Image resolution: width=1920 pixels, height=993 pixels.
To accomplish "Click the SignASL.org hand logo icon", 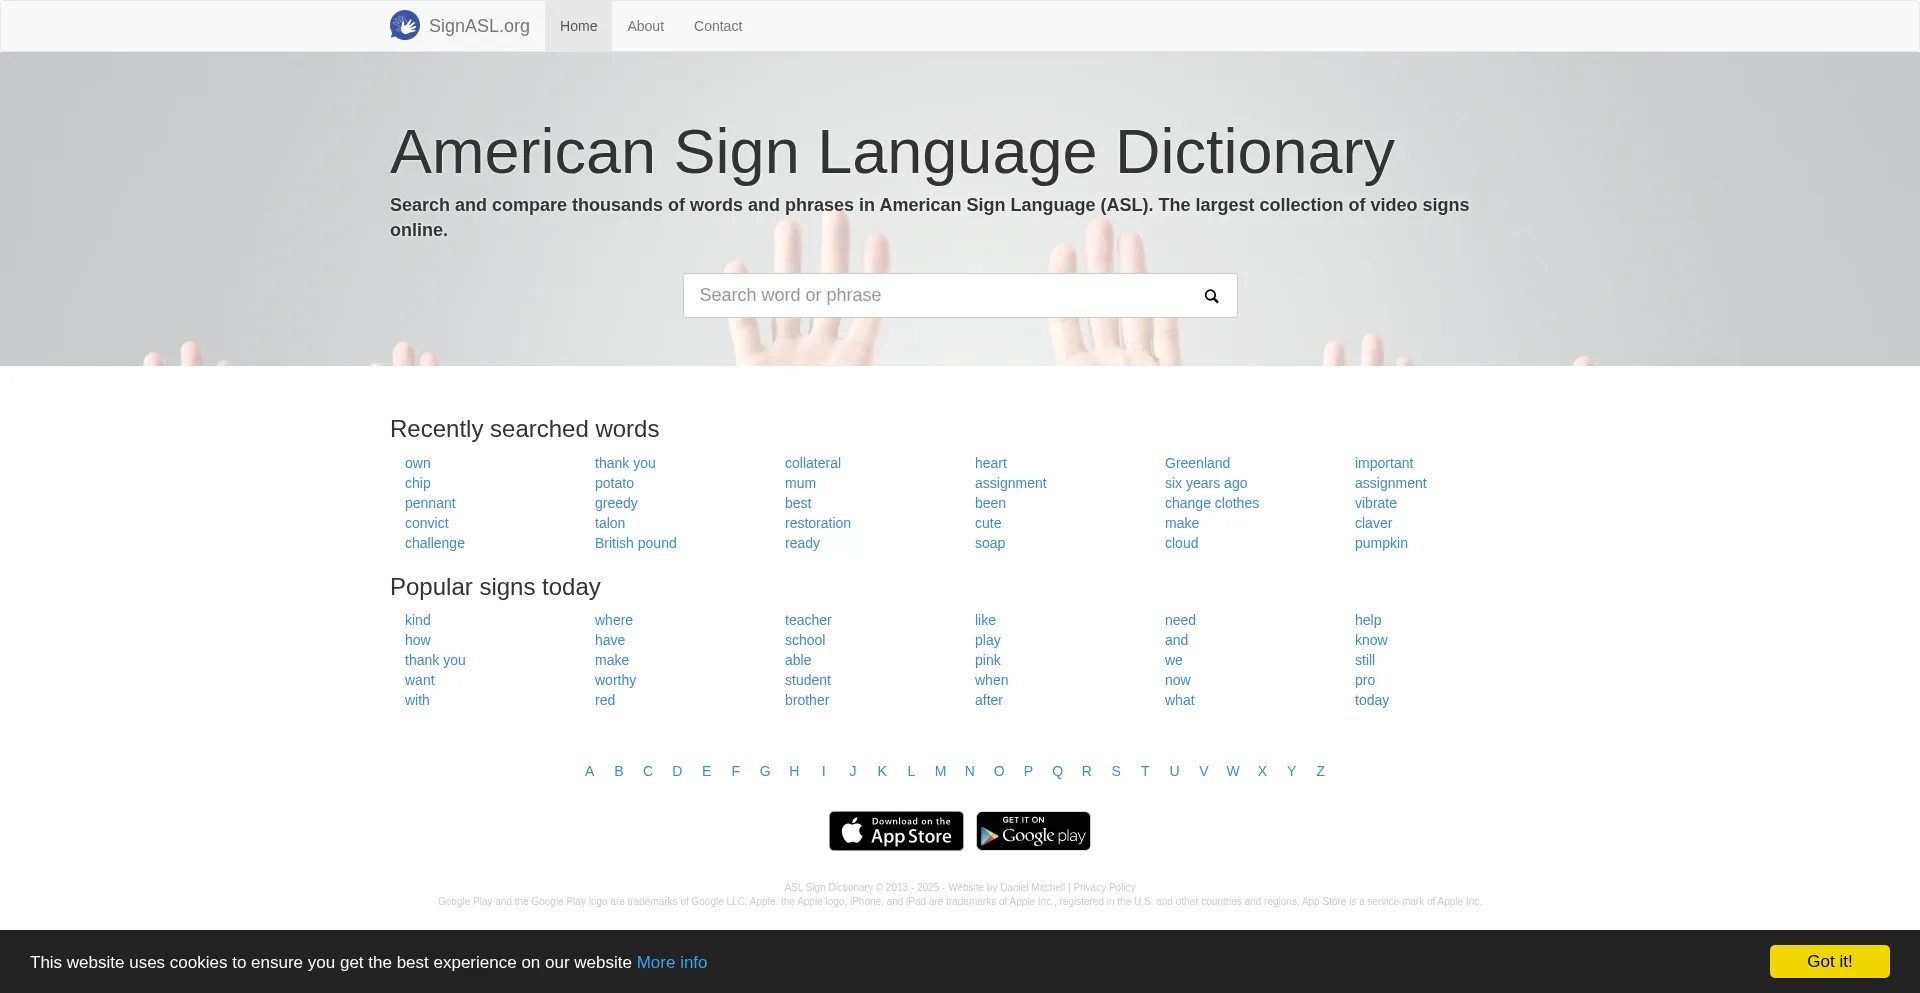I will point(405,26).
